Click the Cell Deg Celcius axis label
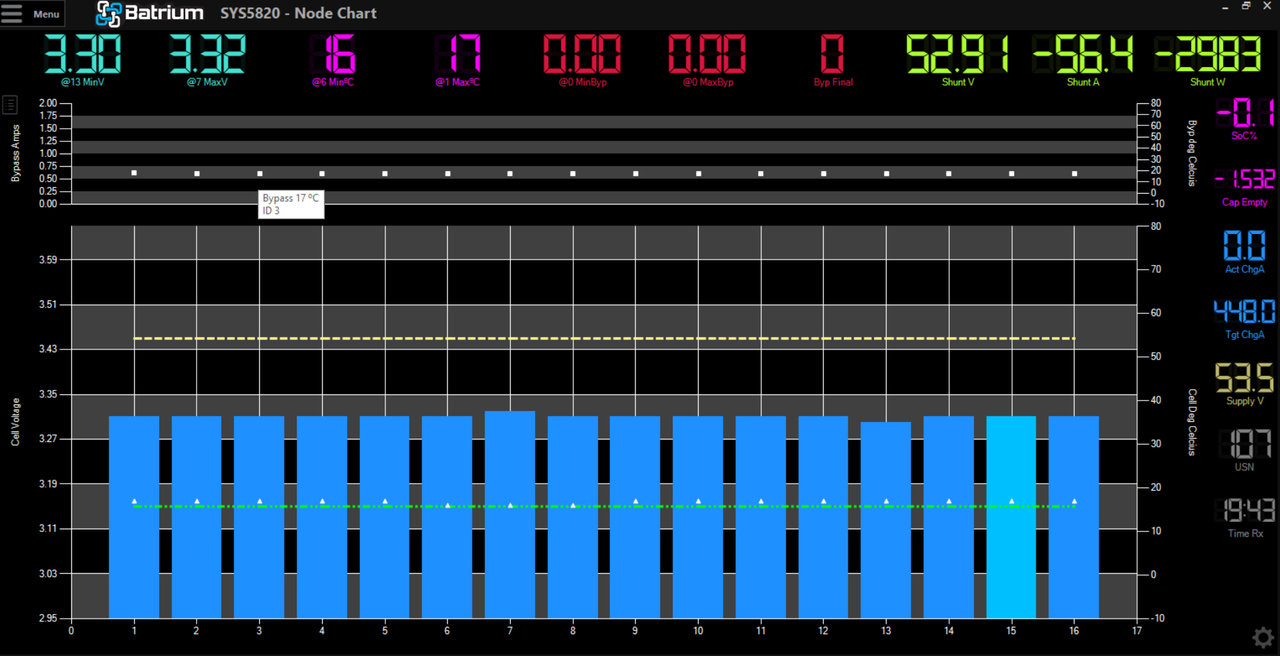This screenshot has width=1280, height=656. tap(1192, 422)
